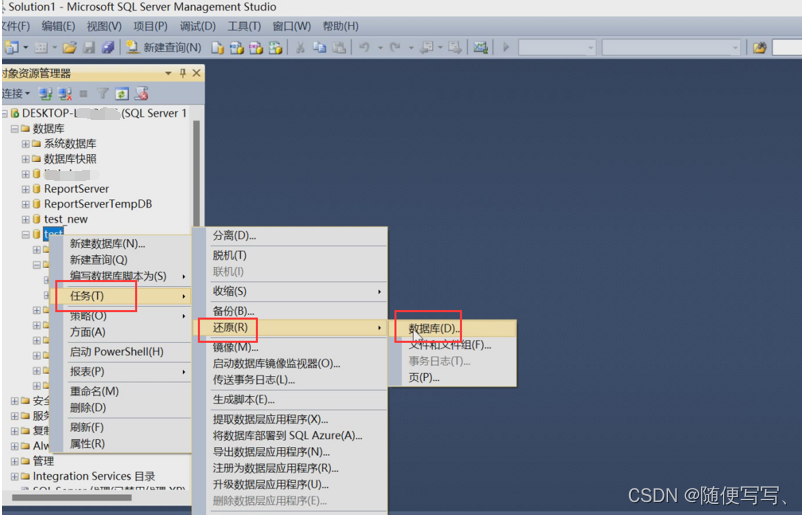Open the first empty toolbar combo box
The image size is (802, 515).
tap(557, 48)
